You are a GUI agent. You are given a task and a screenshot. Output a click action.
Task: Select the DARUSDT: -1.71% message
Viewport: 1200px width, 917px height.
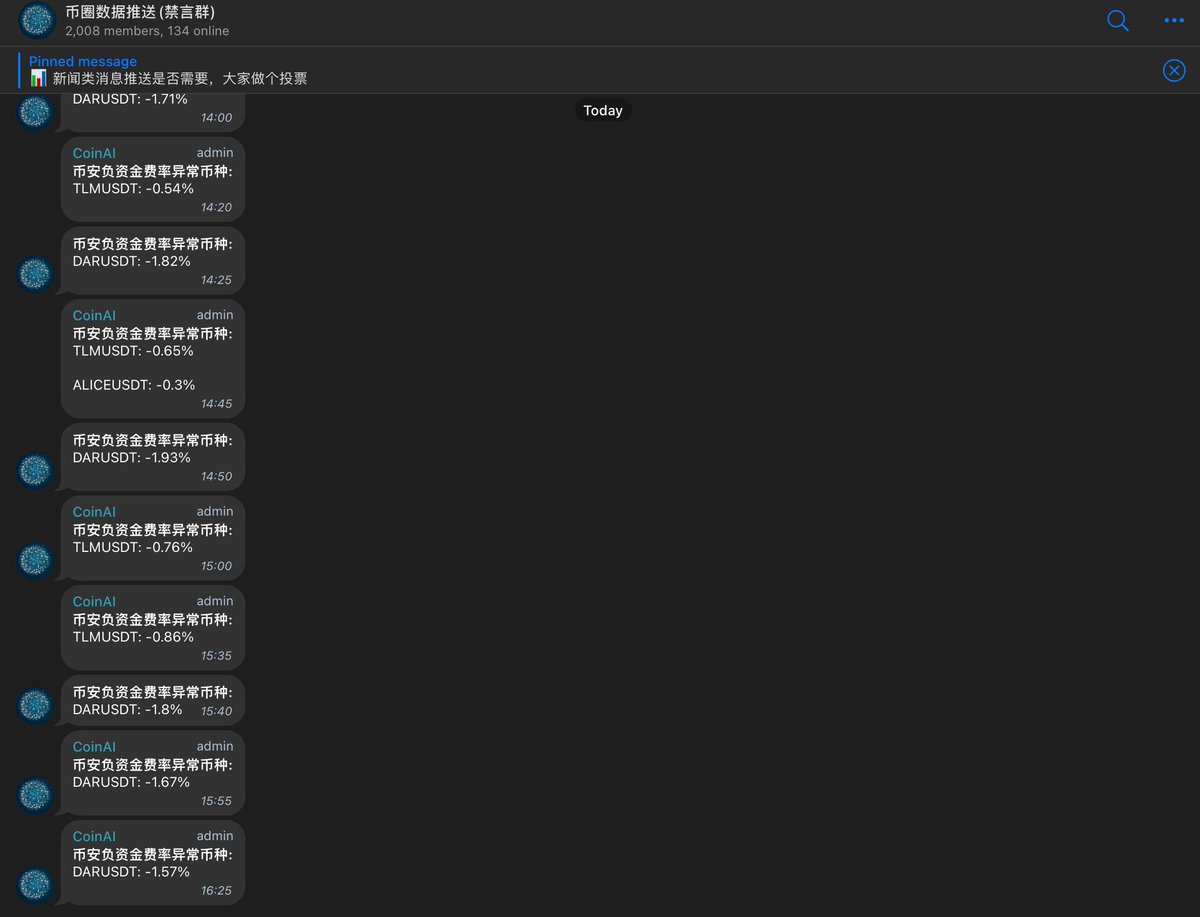click(130, 99)
